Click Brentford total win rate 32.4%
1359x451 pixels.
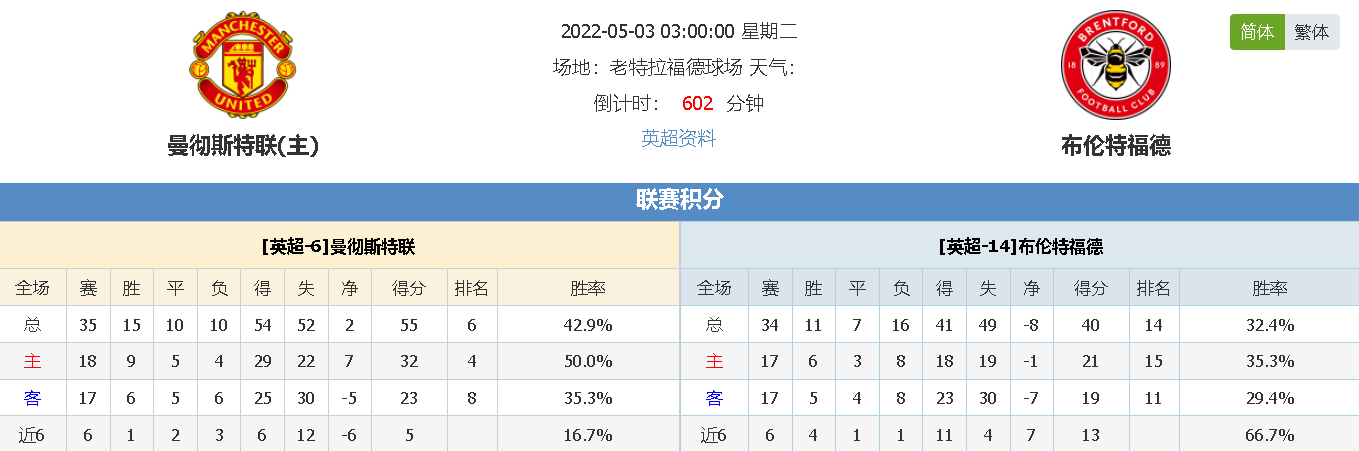[x=1270, y=325]
